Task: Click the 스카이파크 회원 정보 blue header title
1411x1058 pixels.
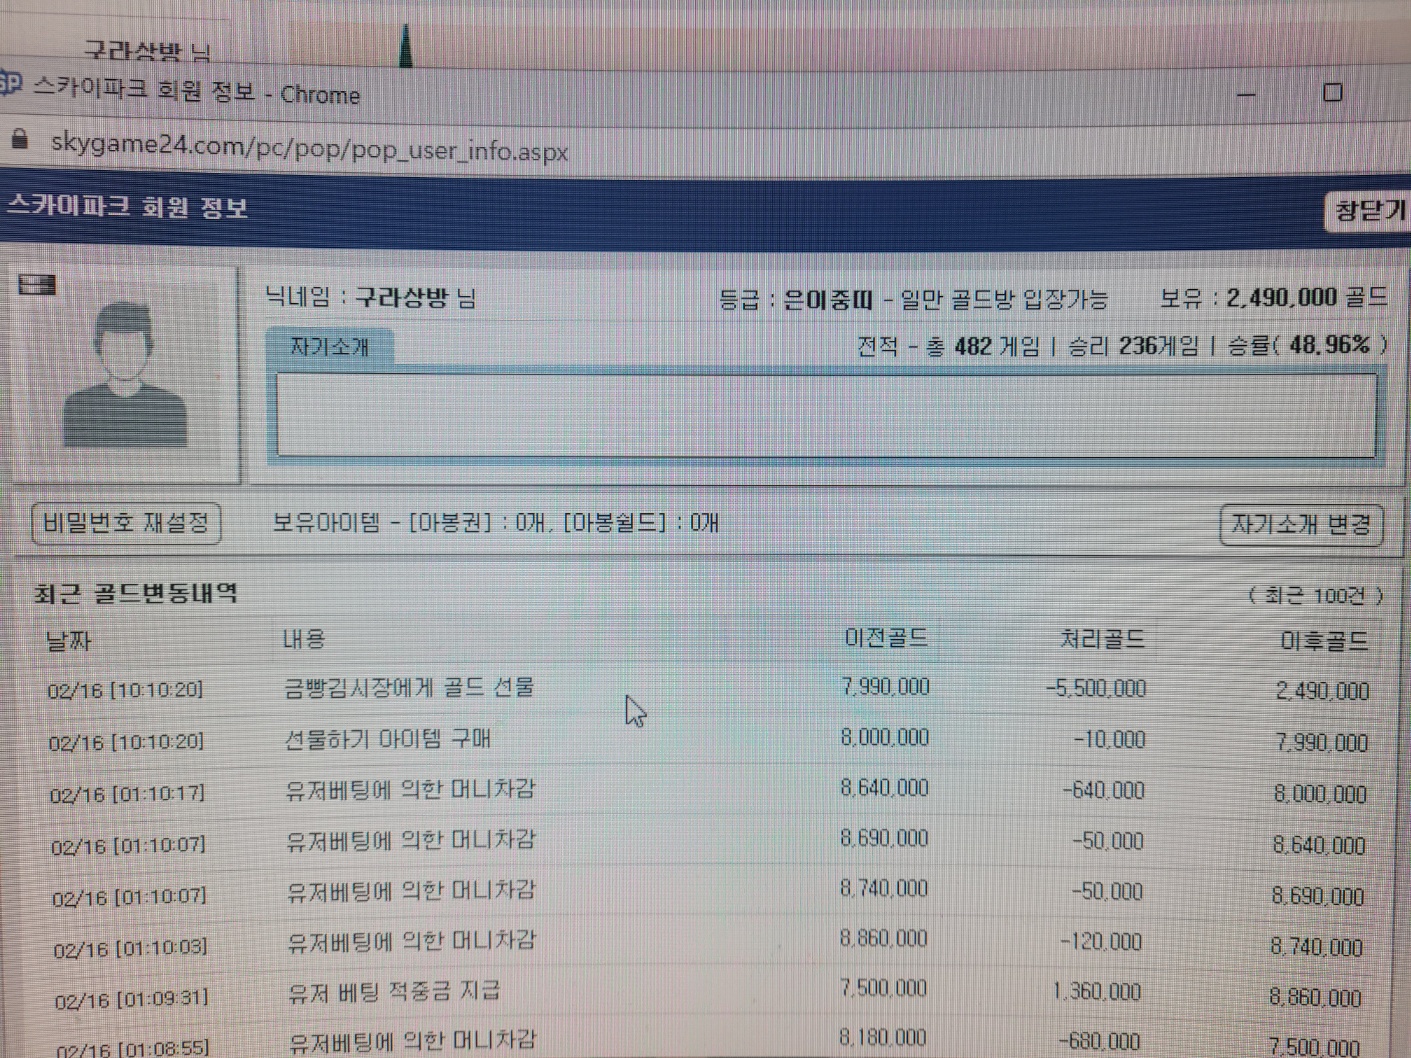Action: [x=127, y=207]
